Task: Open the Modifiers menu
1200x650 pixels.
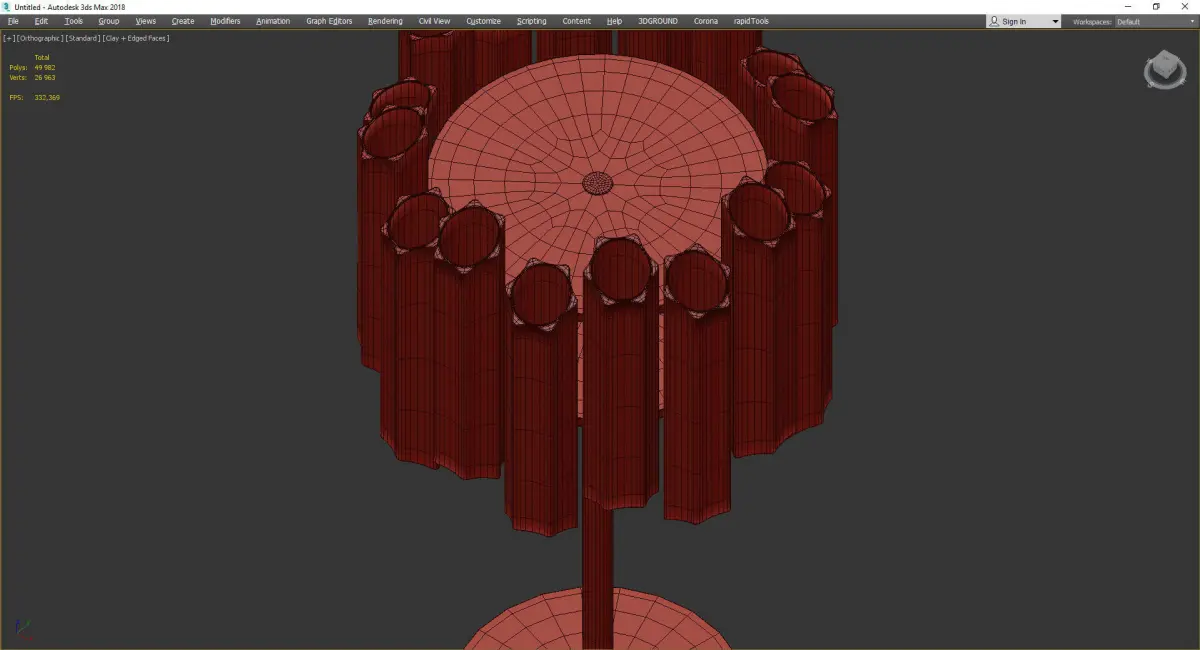Action: 225,21
